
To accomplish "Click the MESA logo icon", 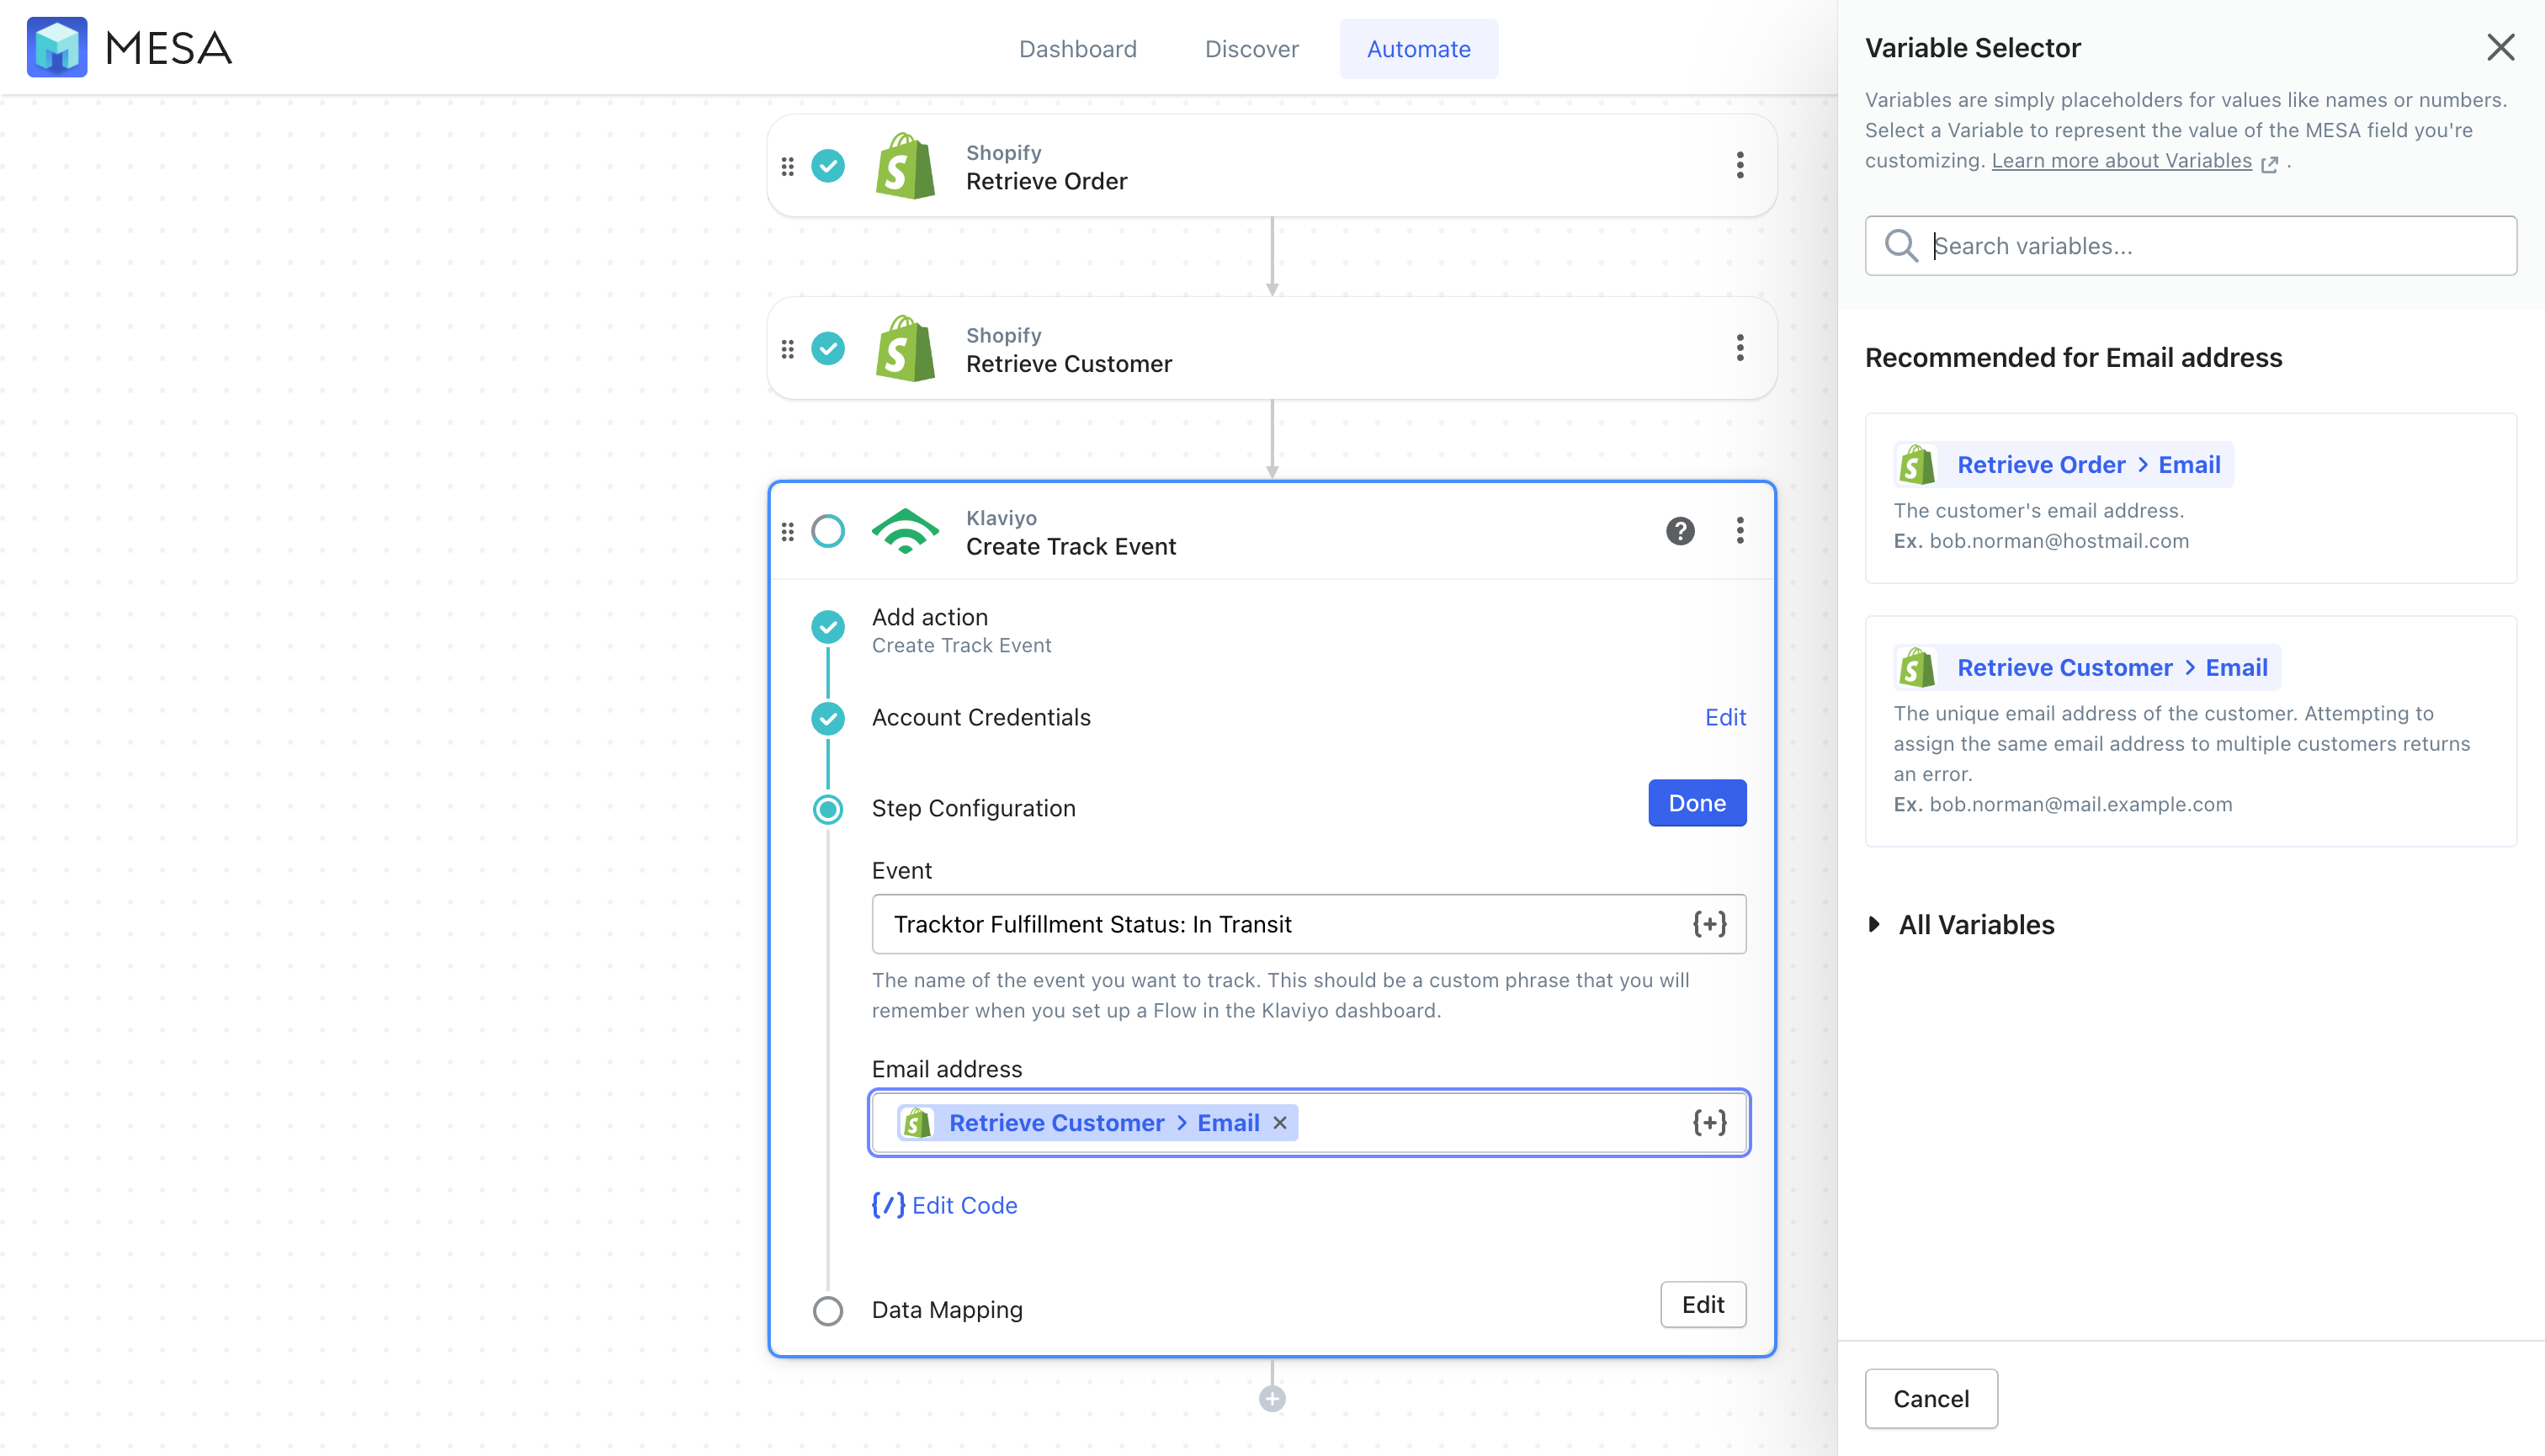I will click(57, 47).
